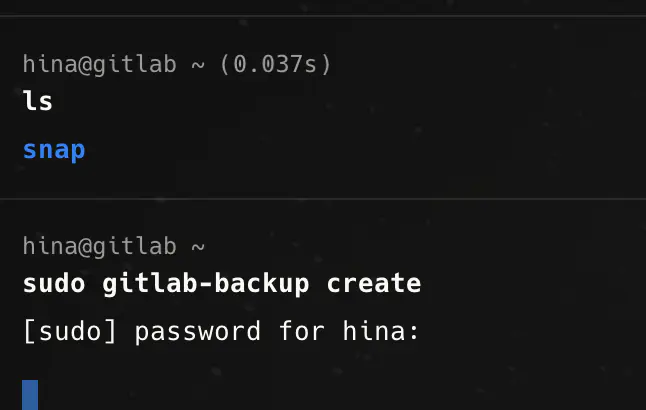
Task: Click the word password in the sudo prompt
Action: click(197, 332)
